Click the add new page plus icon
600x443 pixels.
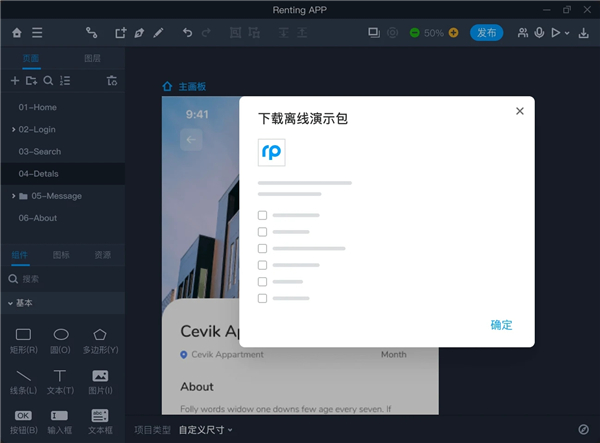[x=15, y=81]
